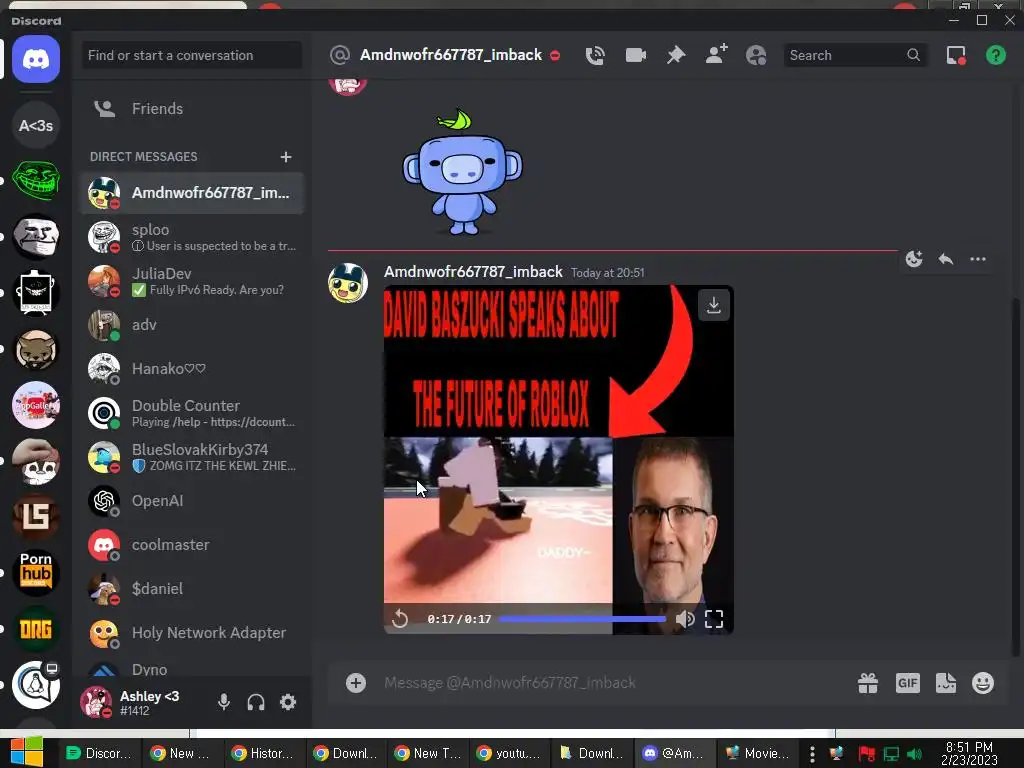This screenshot has height=768, width=1024.
Task: Open the sticker picker
Action: [x=946, y=683]
